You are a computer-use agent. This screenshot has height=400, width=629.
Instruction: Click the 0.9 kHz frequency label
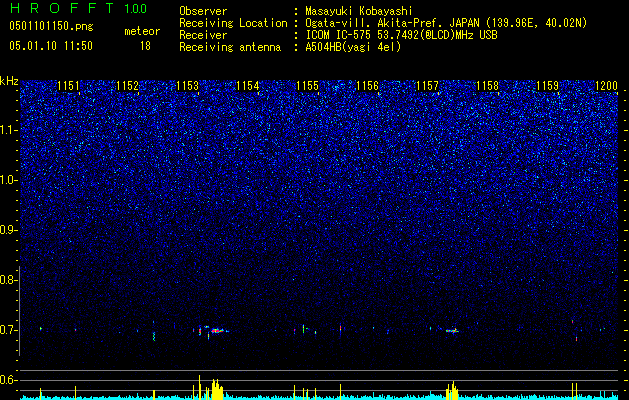8,230
